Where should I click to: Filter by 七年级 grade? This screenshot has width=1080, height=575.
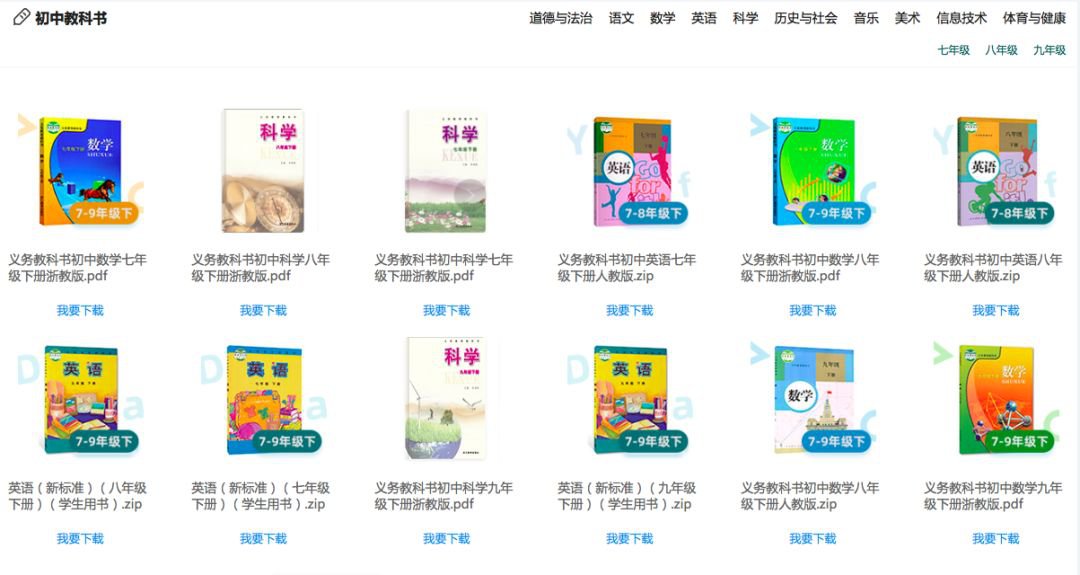[x=953, y=50]
